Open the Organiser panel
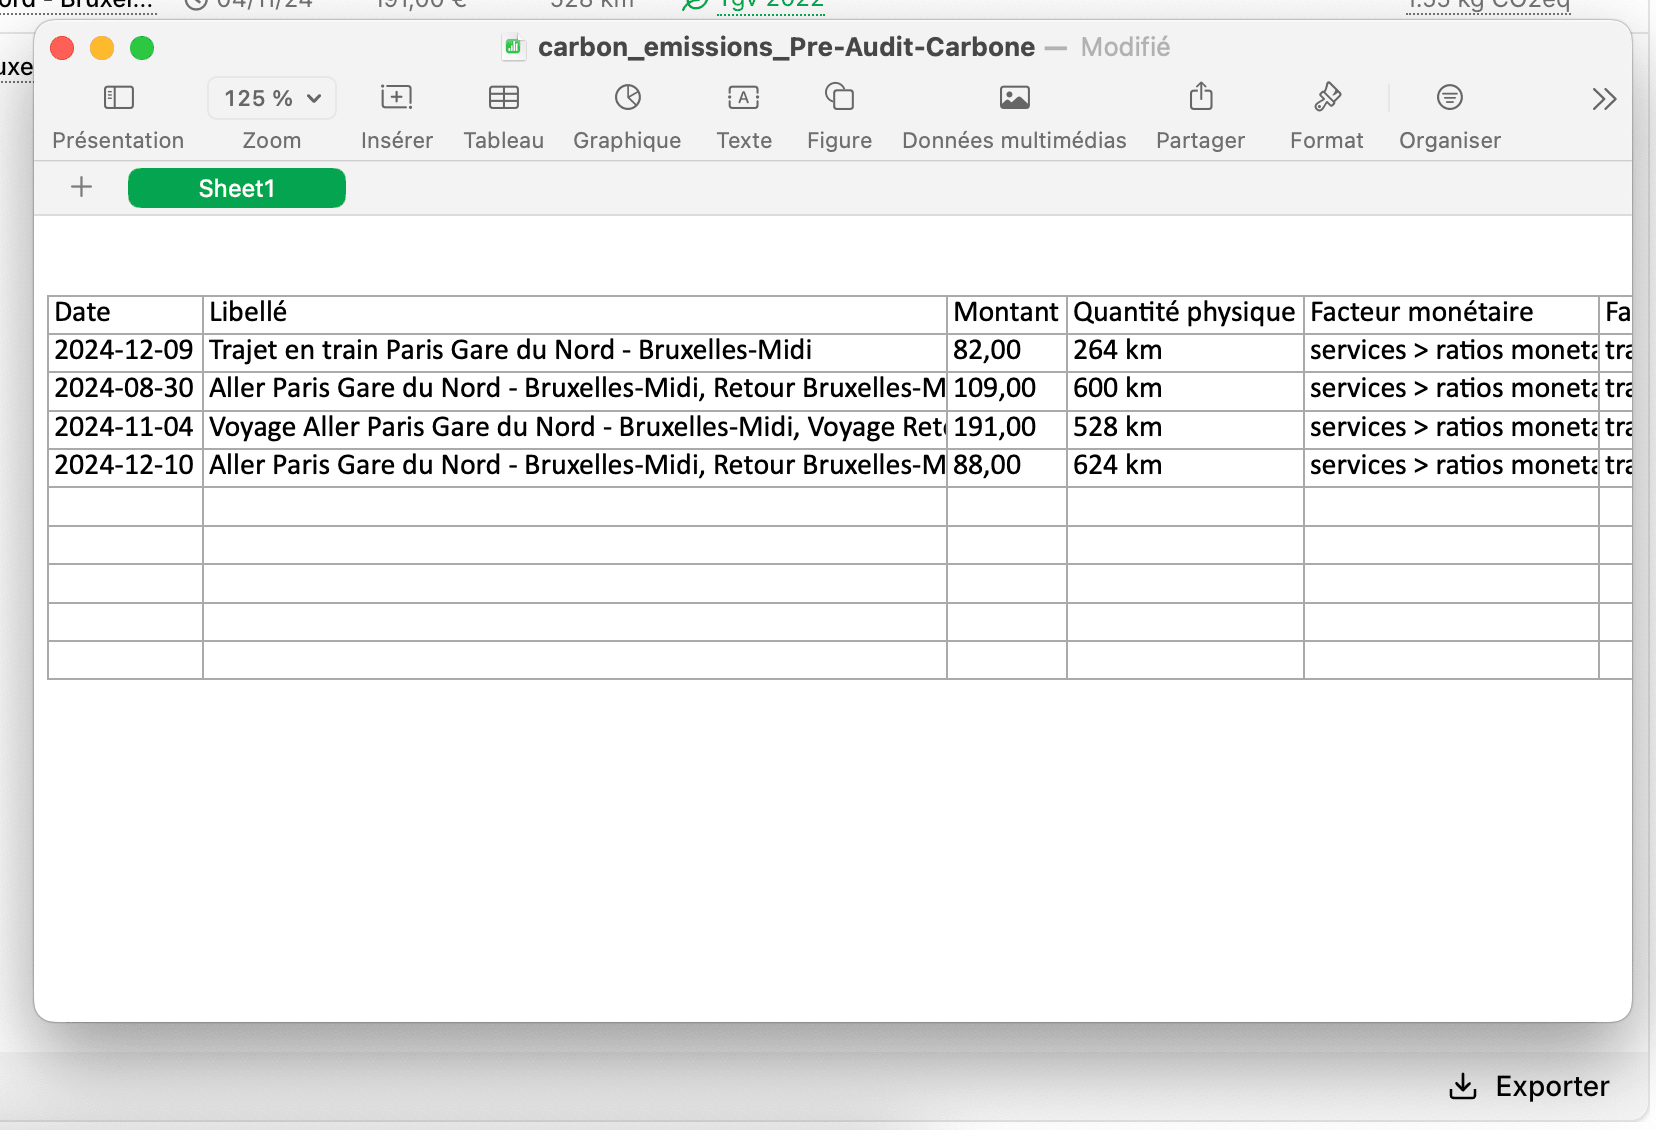The height and width of the screenshot is (1130, 1656). (x=1450, y=98)
